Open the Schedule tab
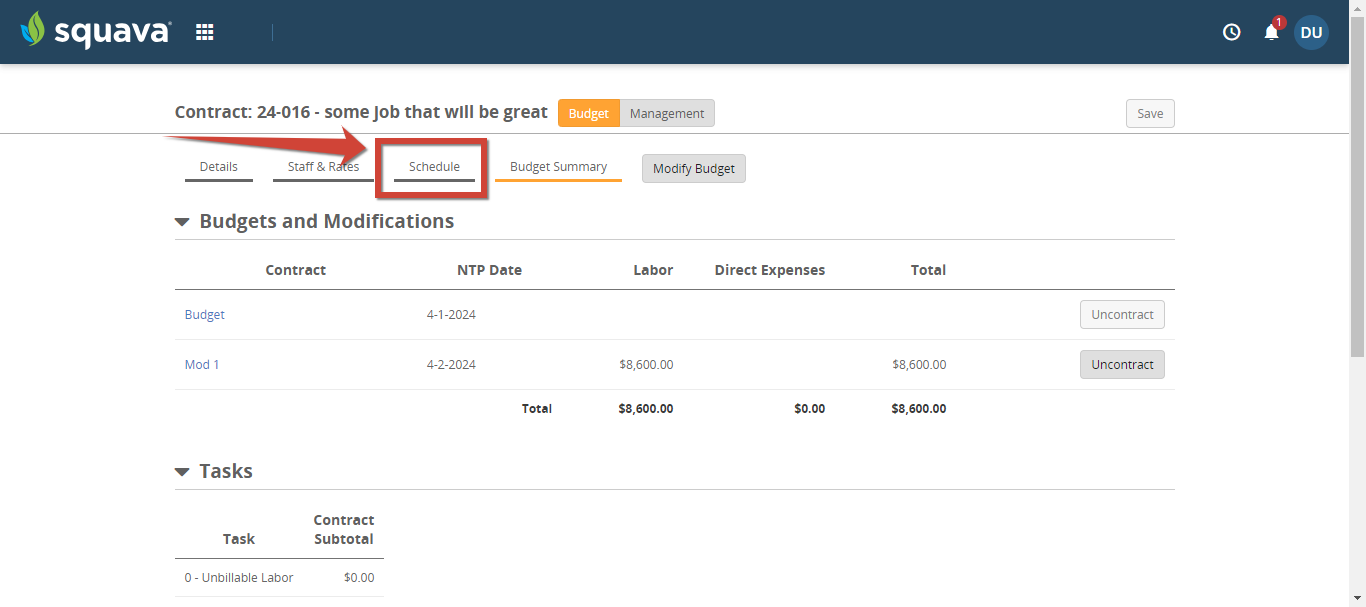The height and width of the screenshot is (607, 1366). click(x=433, y=166)
